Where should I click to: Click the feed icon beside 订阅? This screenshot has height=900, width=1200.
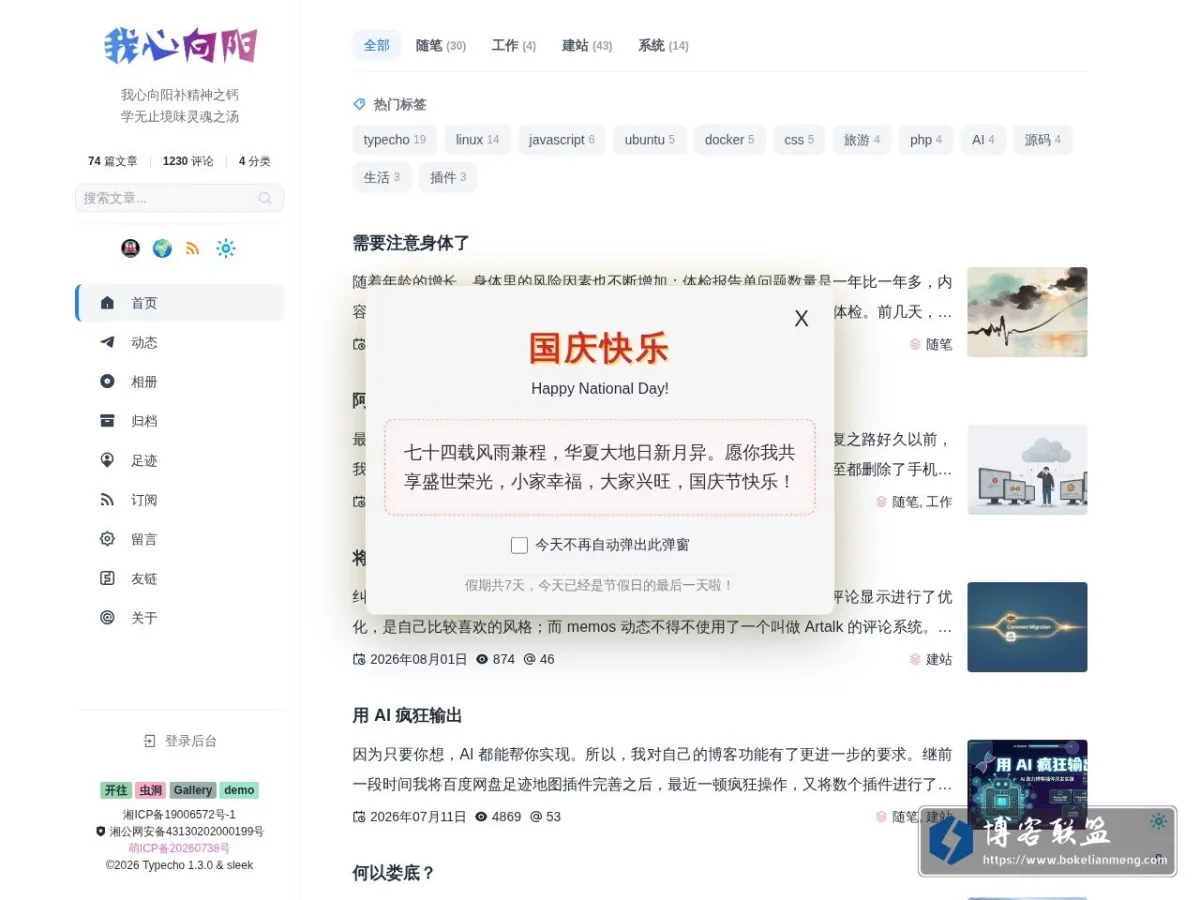pos(107,500)
